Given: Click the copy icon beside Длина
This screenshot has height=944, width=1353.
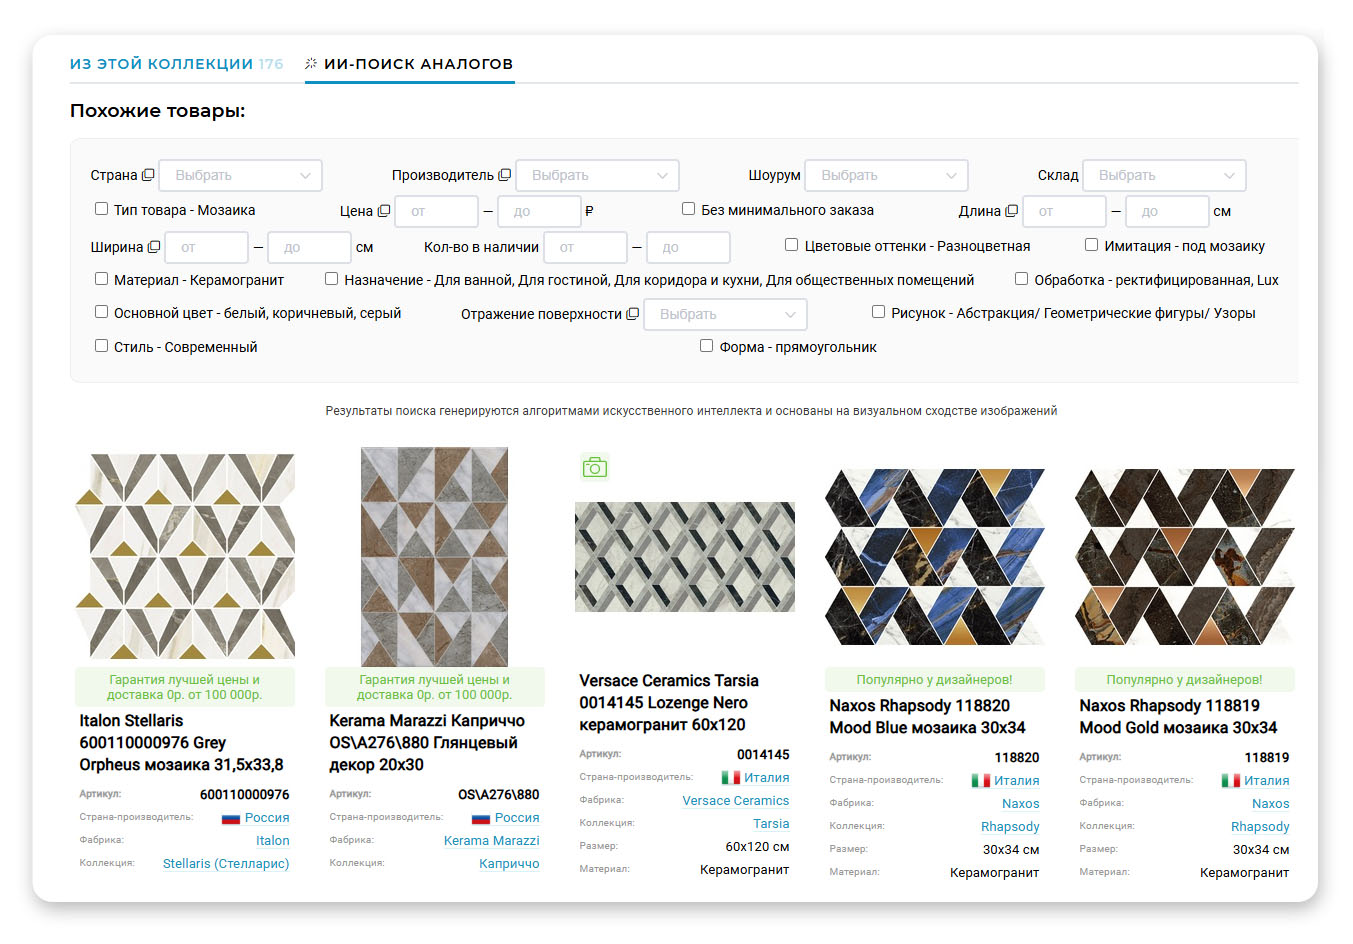Looking at the screenshot, I should tap(1012, 211).
